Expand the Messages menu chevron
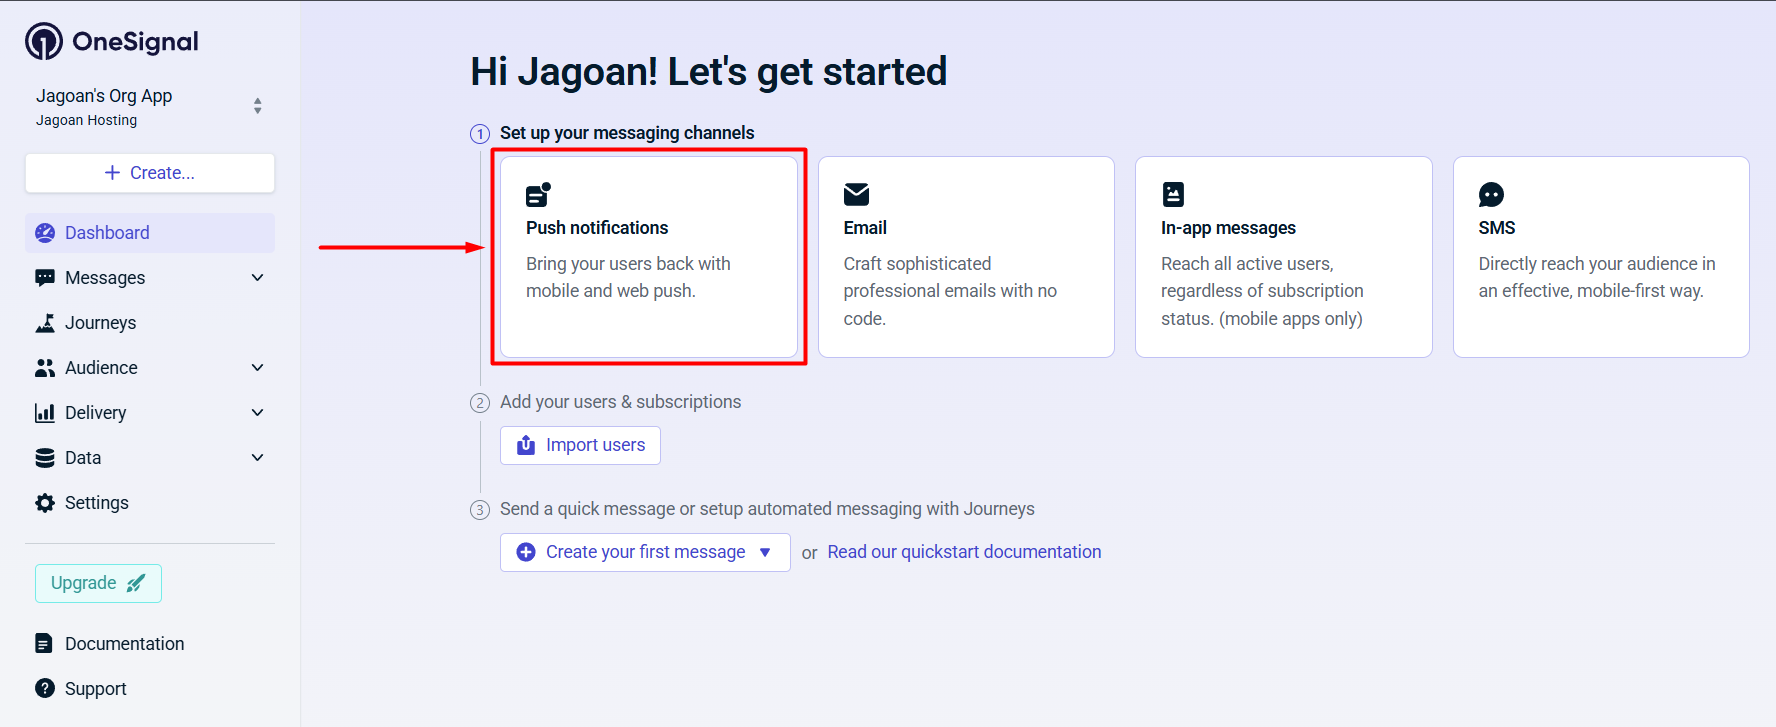Image resolution: width=1776 pixels, height=727 pixels. click(x=257, y=278)
